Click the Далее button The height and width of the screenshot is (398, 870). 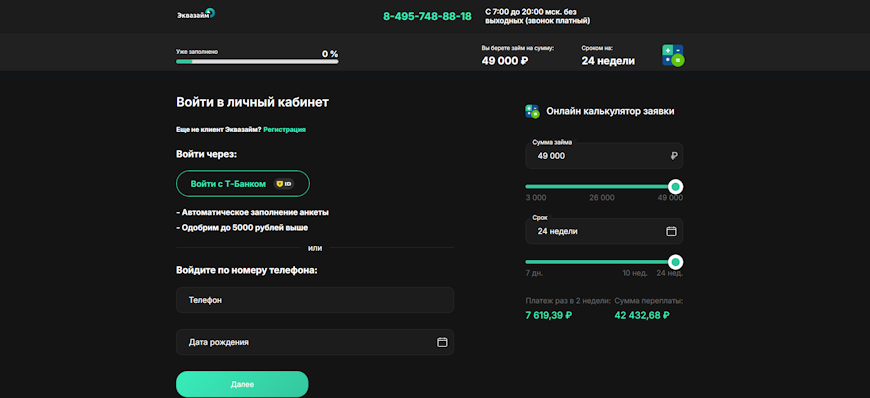pos(242,384)
